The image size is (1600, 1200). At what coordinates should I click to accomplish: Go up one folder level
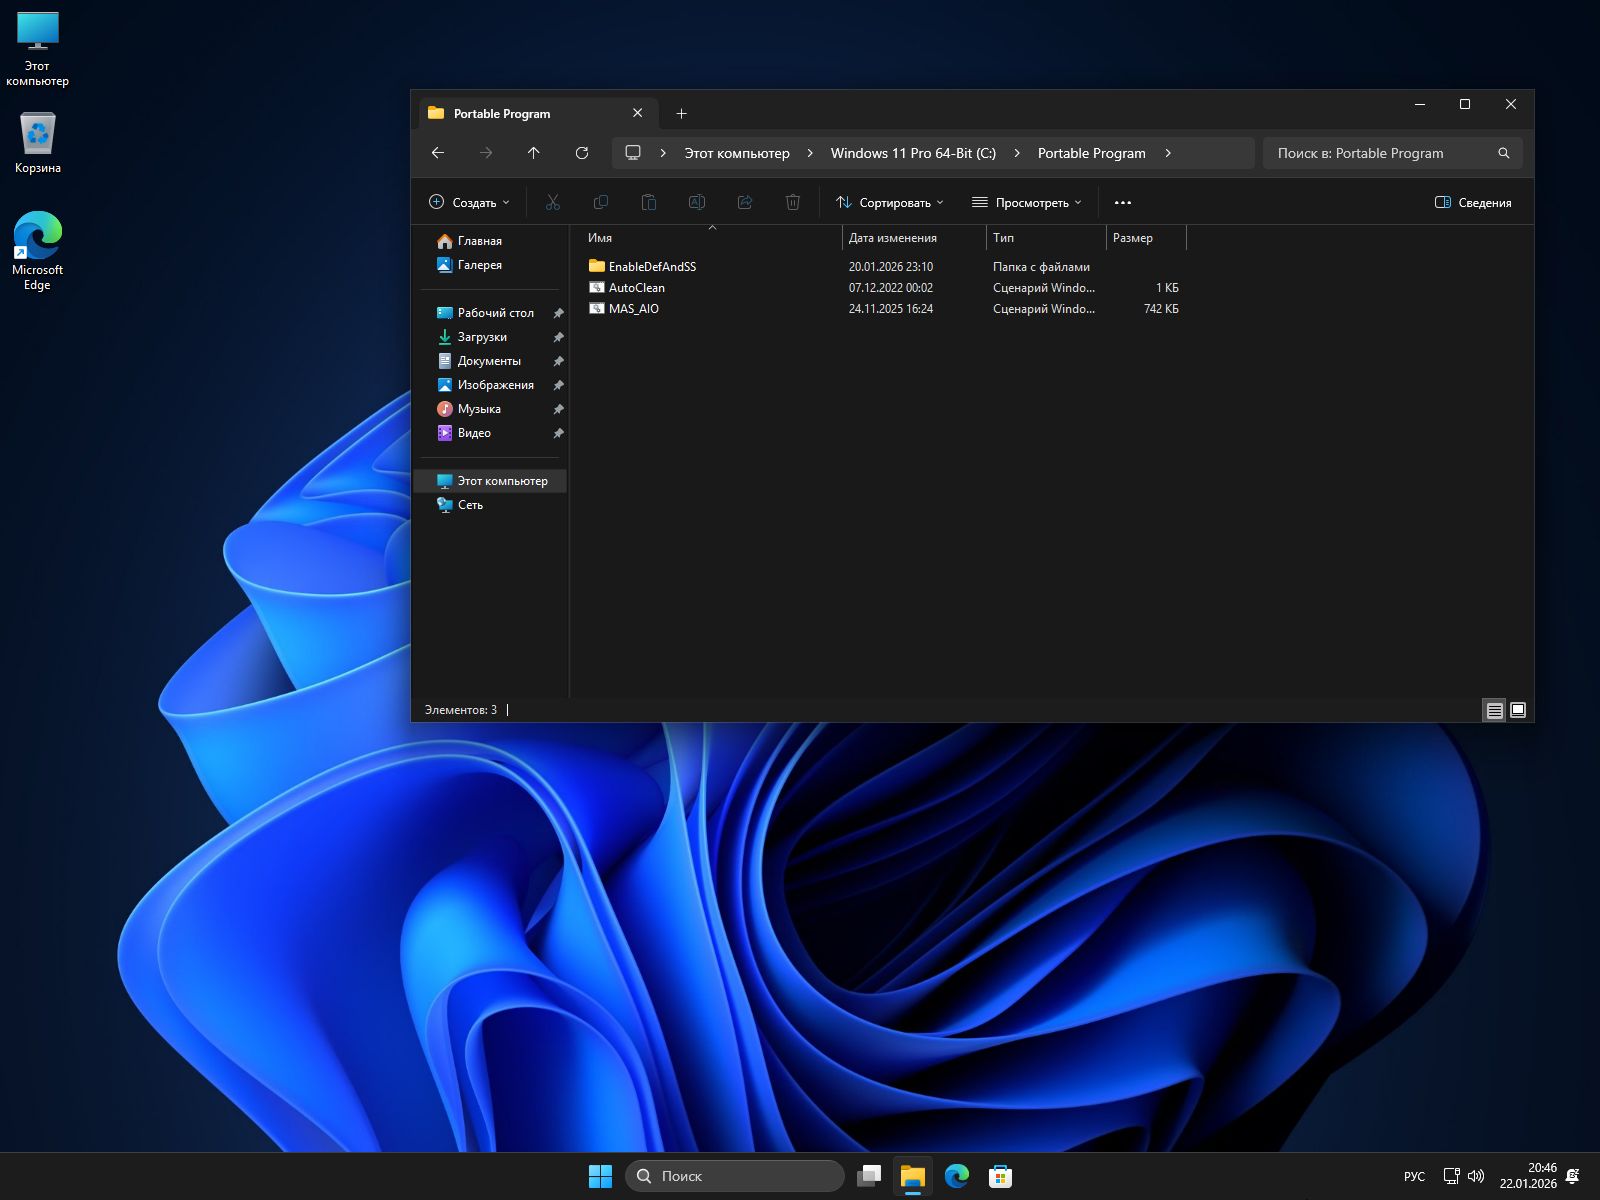point(533,153)
